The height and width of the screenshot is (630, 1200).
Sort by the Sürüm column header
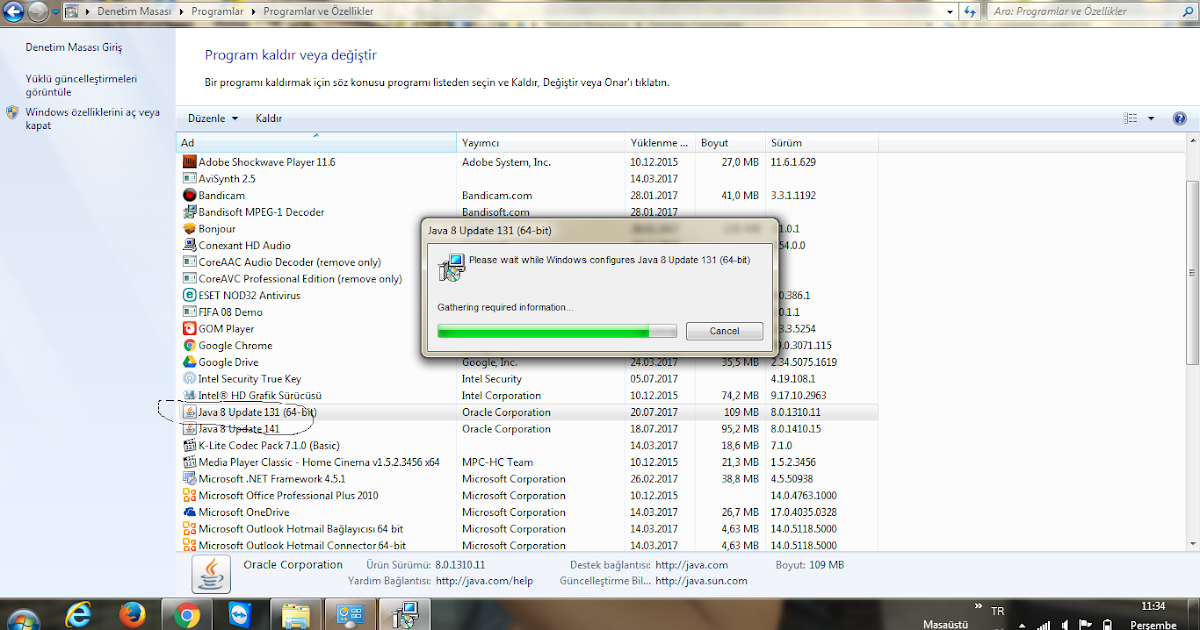point(822,143)
